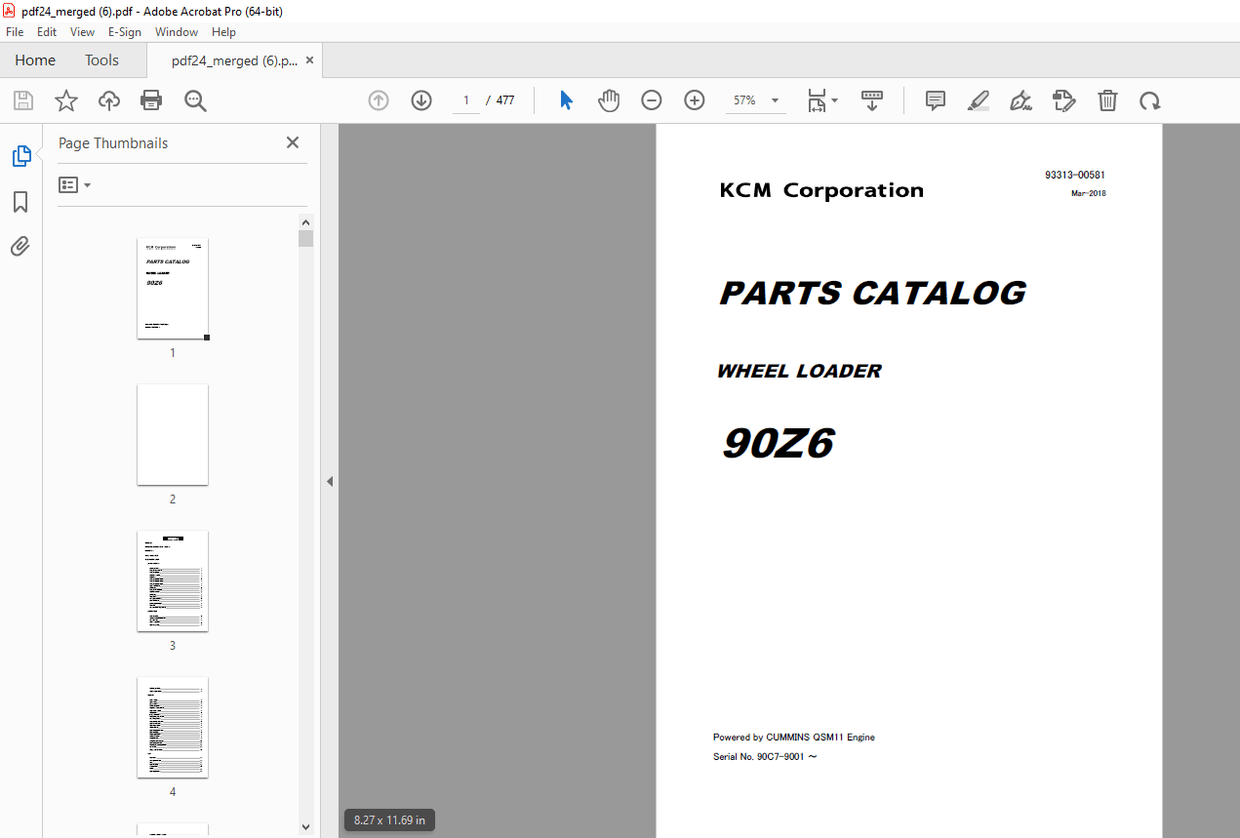This screenshot has height=838, width=1240.
Task: Select the Highlight text tool
Action: coord(978,100)
